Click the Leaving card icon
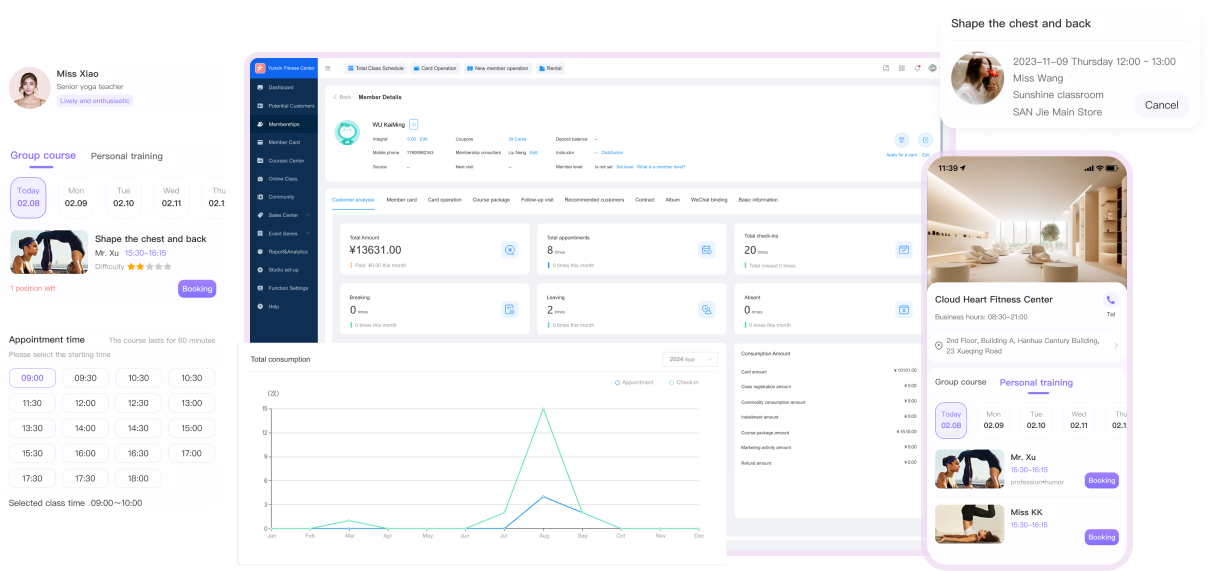This screenshot has height=571, width=1210. [x=706, y=310]
